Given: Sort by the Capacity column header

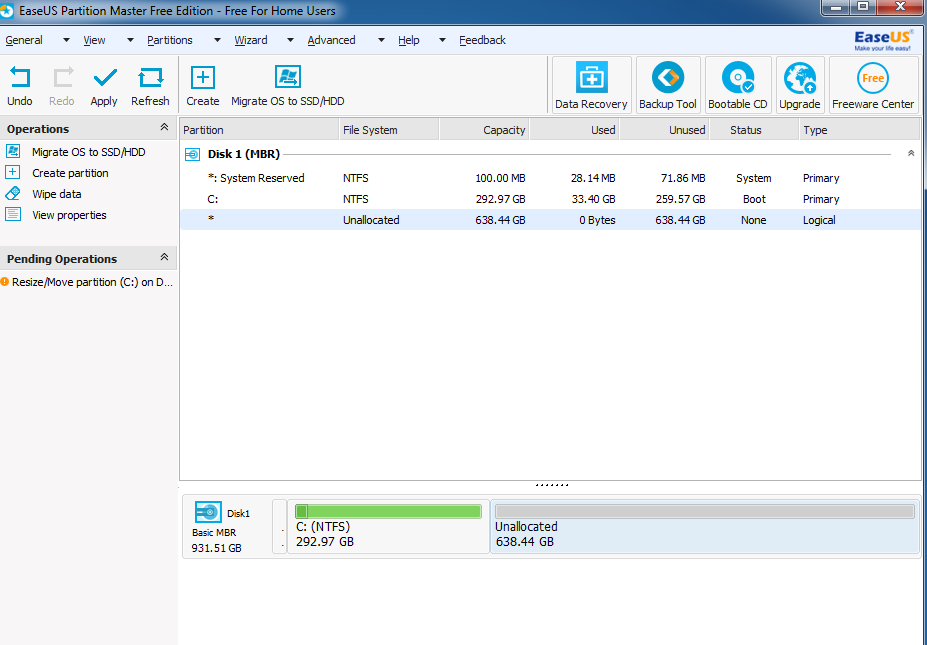Looking at the screenshot, I should [484, 129].
